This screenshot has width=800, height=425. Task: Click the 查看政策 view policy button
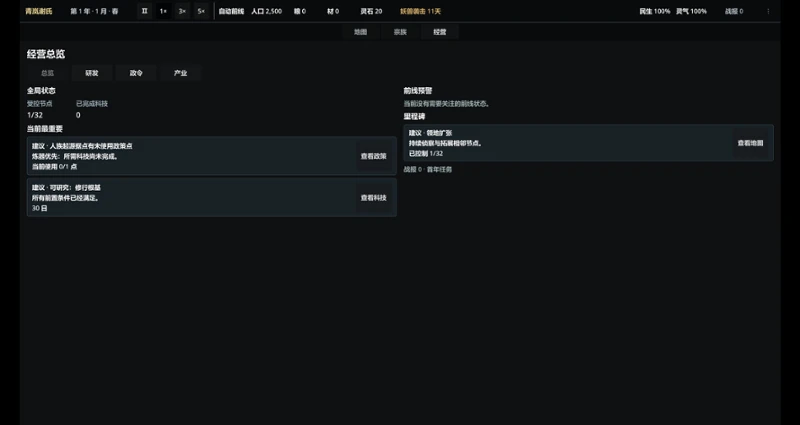click(373, 156)
